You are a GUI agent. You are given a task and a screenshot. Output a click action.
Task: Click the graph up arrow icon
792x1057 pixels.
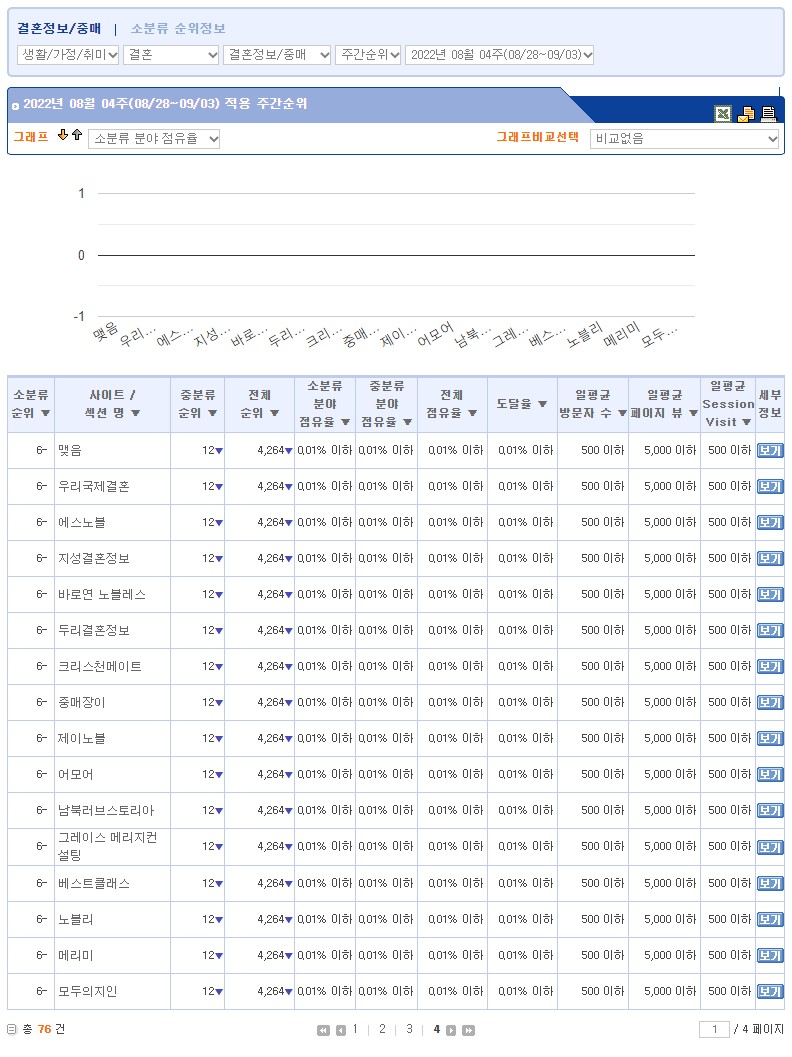tap(77, 136)
